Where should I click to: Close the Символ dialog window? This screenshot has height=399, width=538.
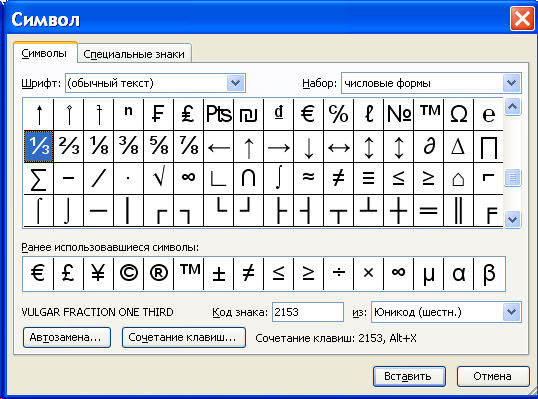[522, 19]
